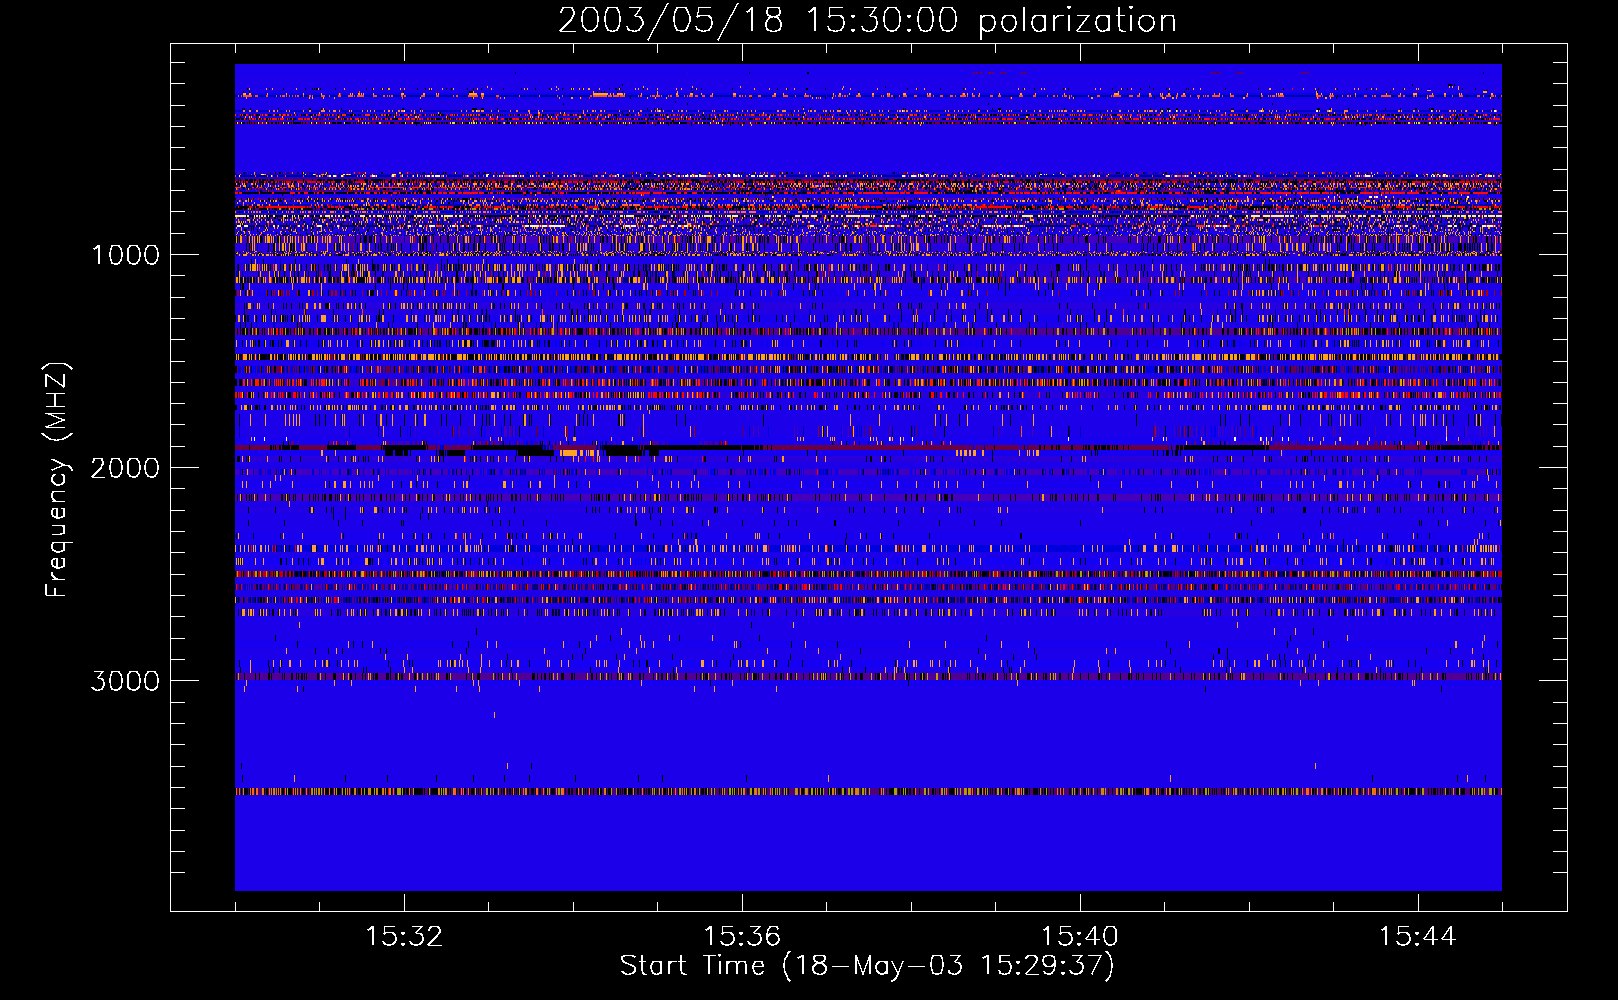Click the 15:32 time tick label
1618x1000 pixels.
(404, 937)
